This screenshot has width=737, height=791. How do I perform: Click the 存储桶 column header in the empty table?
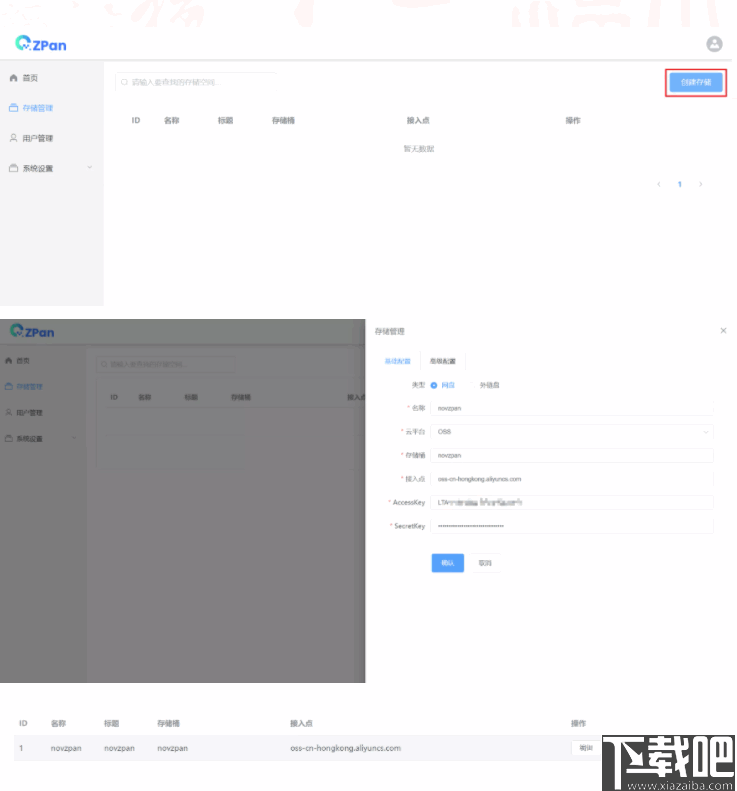283,121
